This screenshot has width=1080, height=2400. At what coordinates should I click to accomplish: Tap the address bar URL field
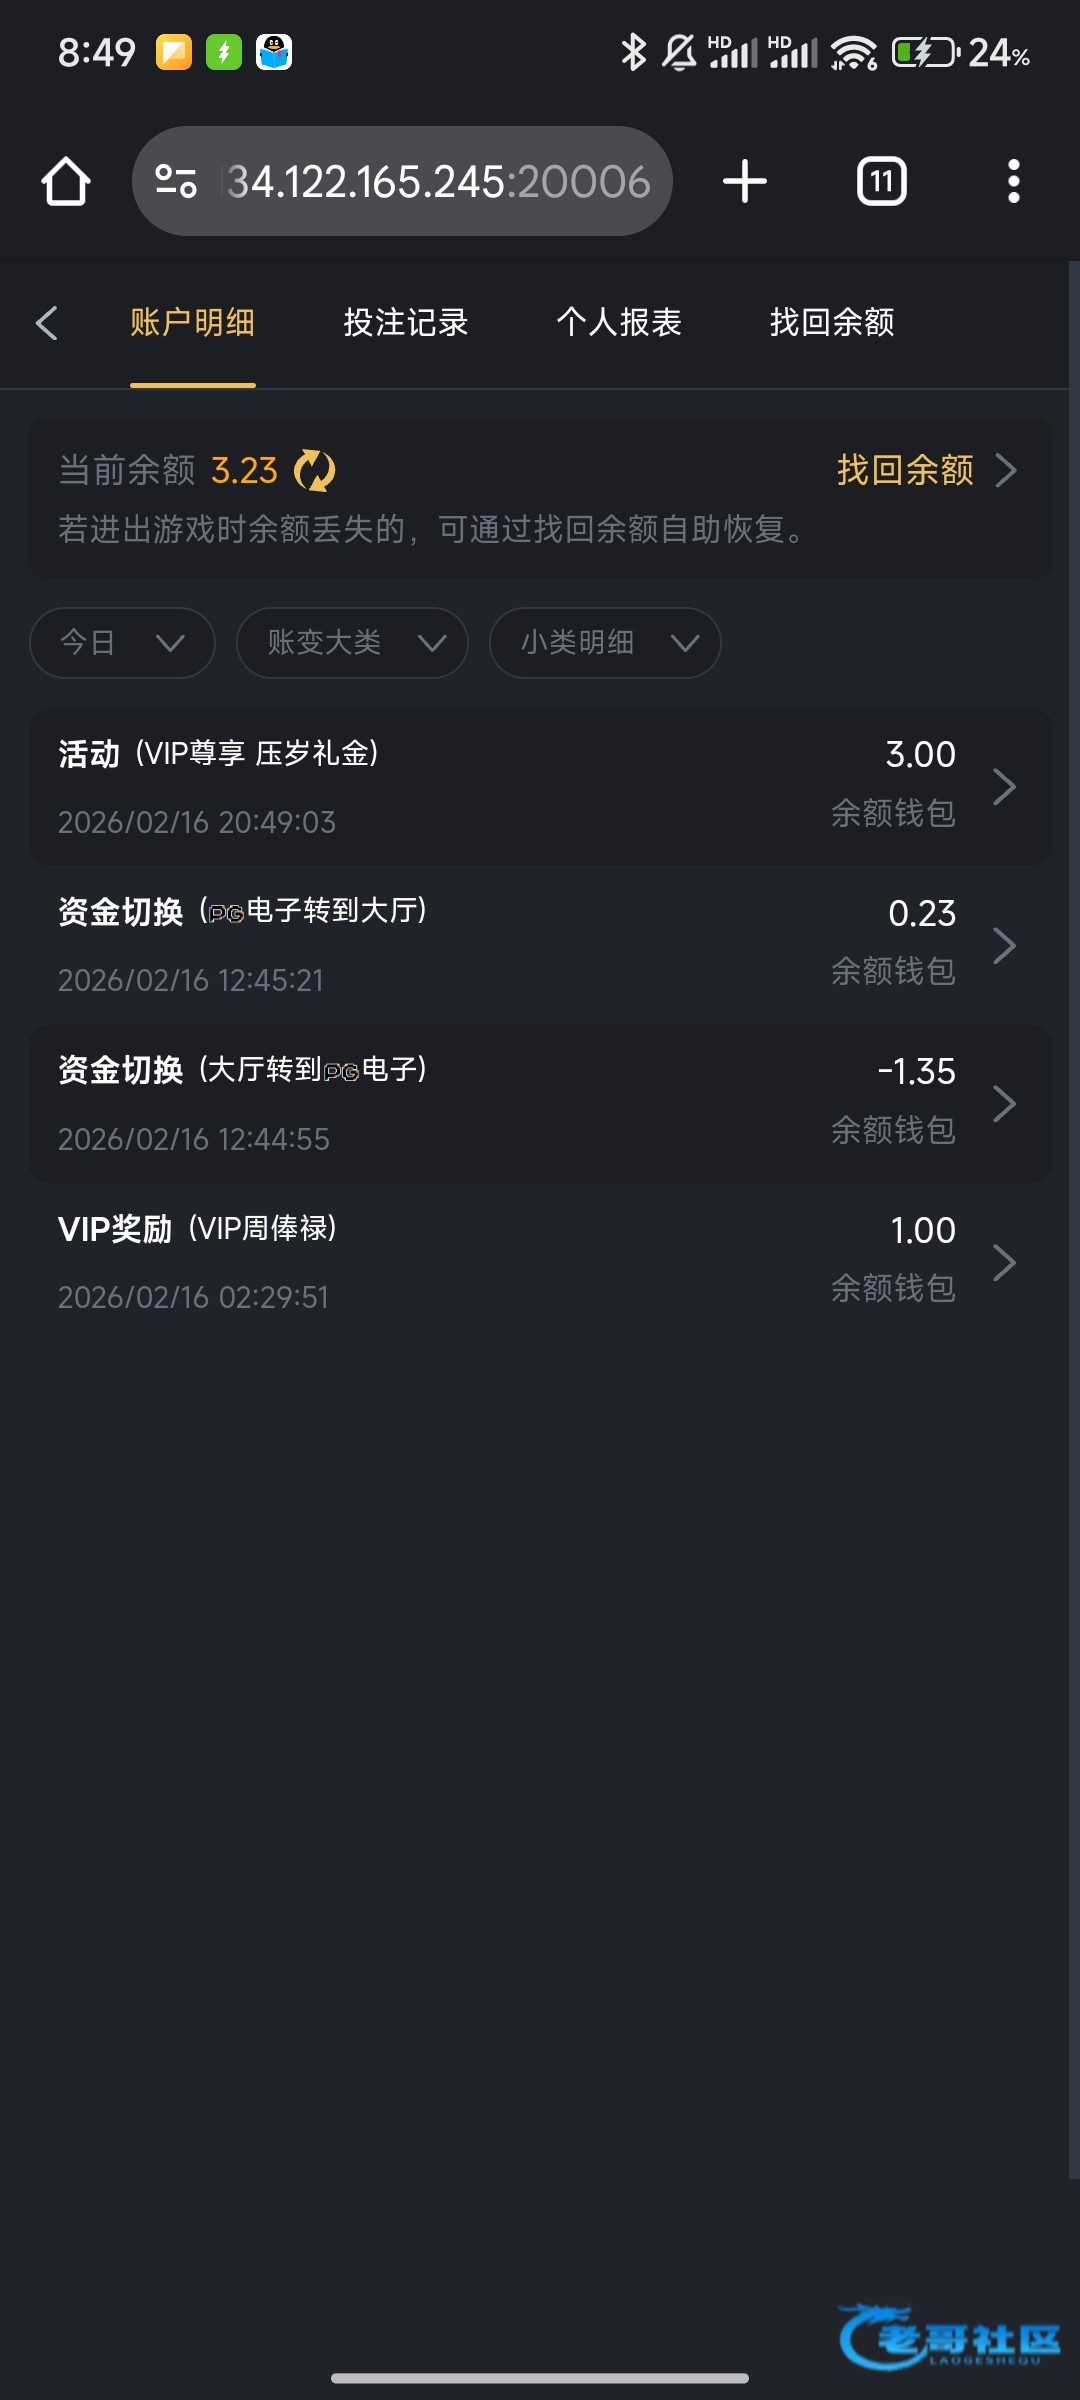(438, 182)
